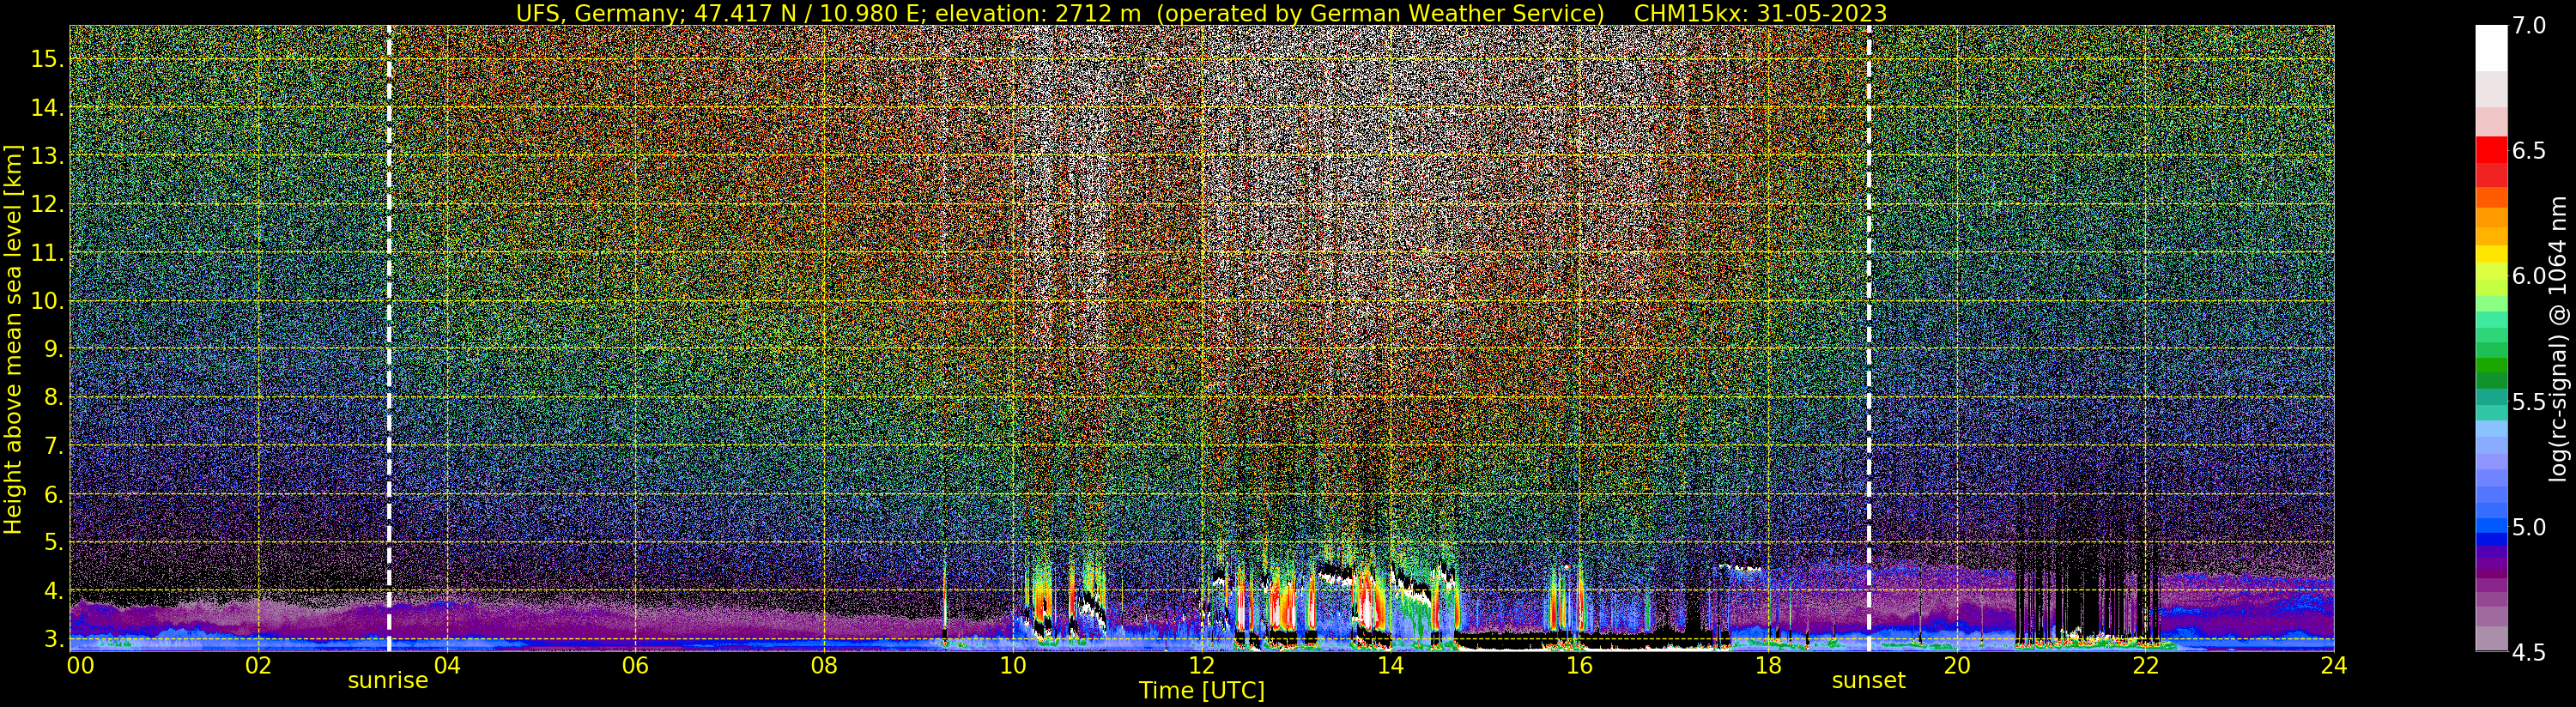Click height axis tick '12.'

coord(46,204)
